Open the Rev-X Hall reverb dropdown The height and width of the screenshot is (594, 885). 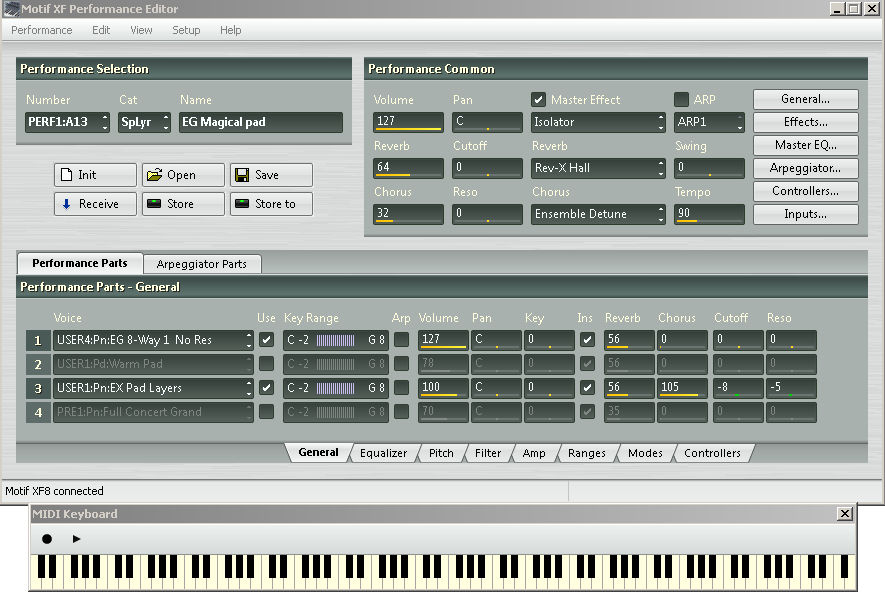(598, 168)
